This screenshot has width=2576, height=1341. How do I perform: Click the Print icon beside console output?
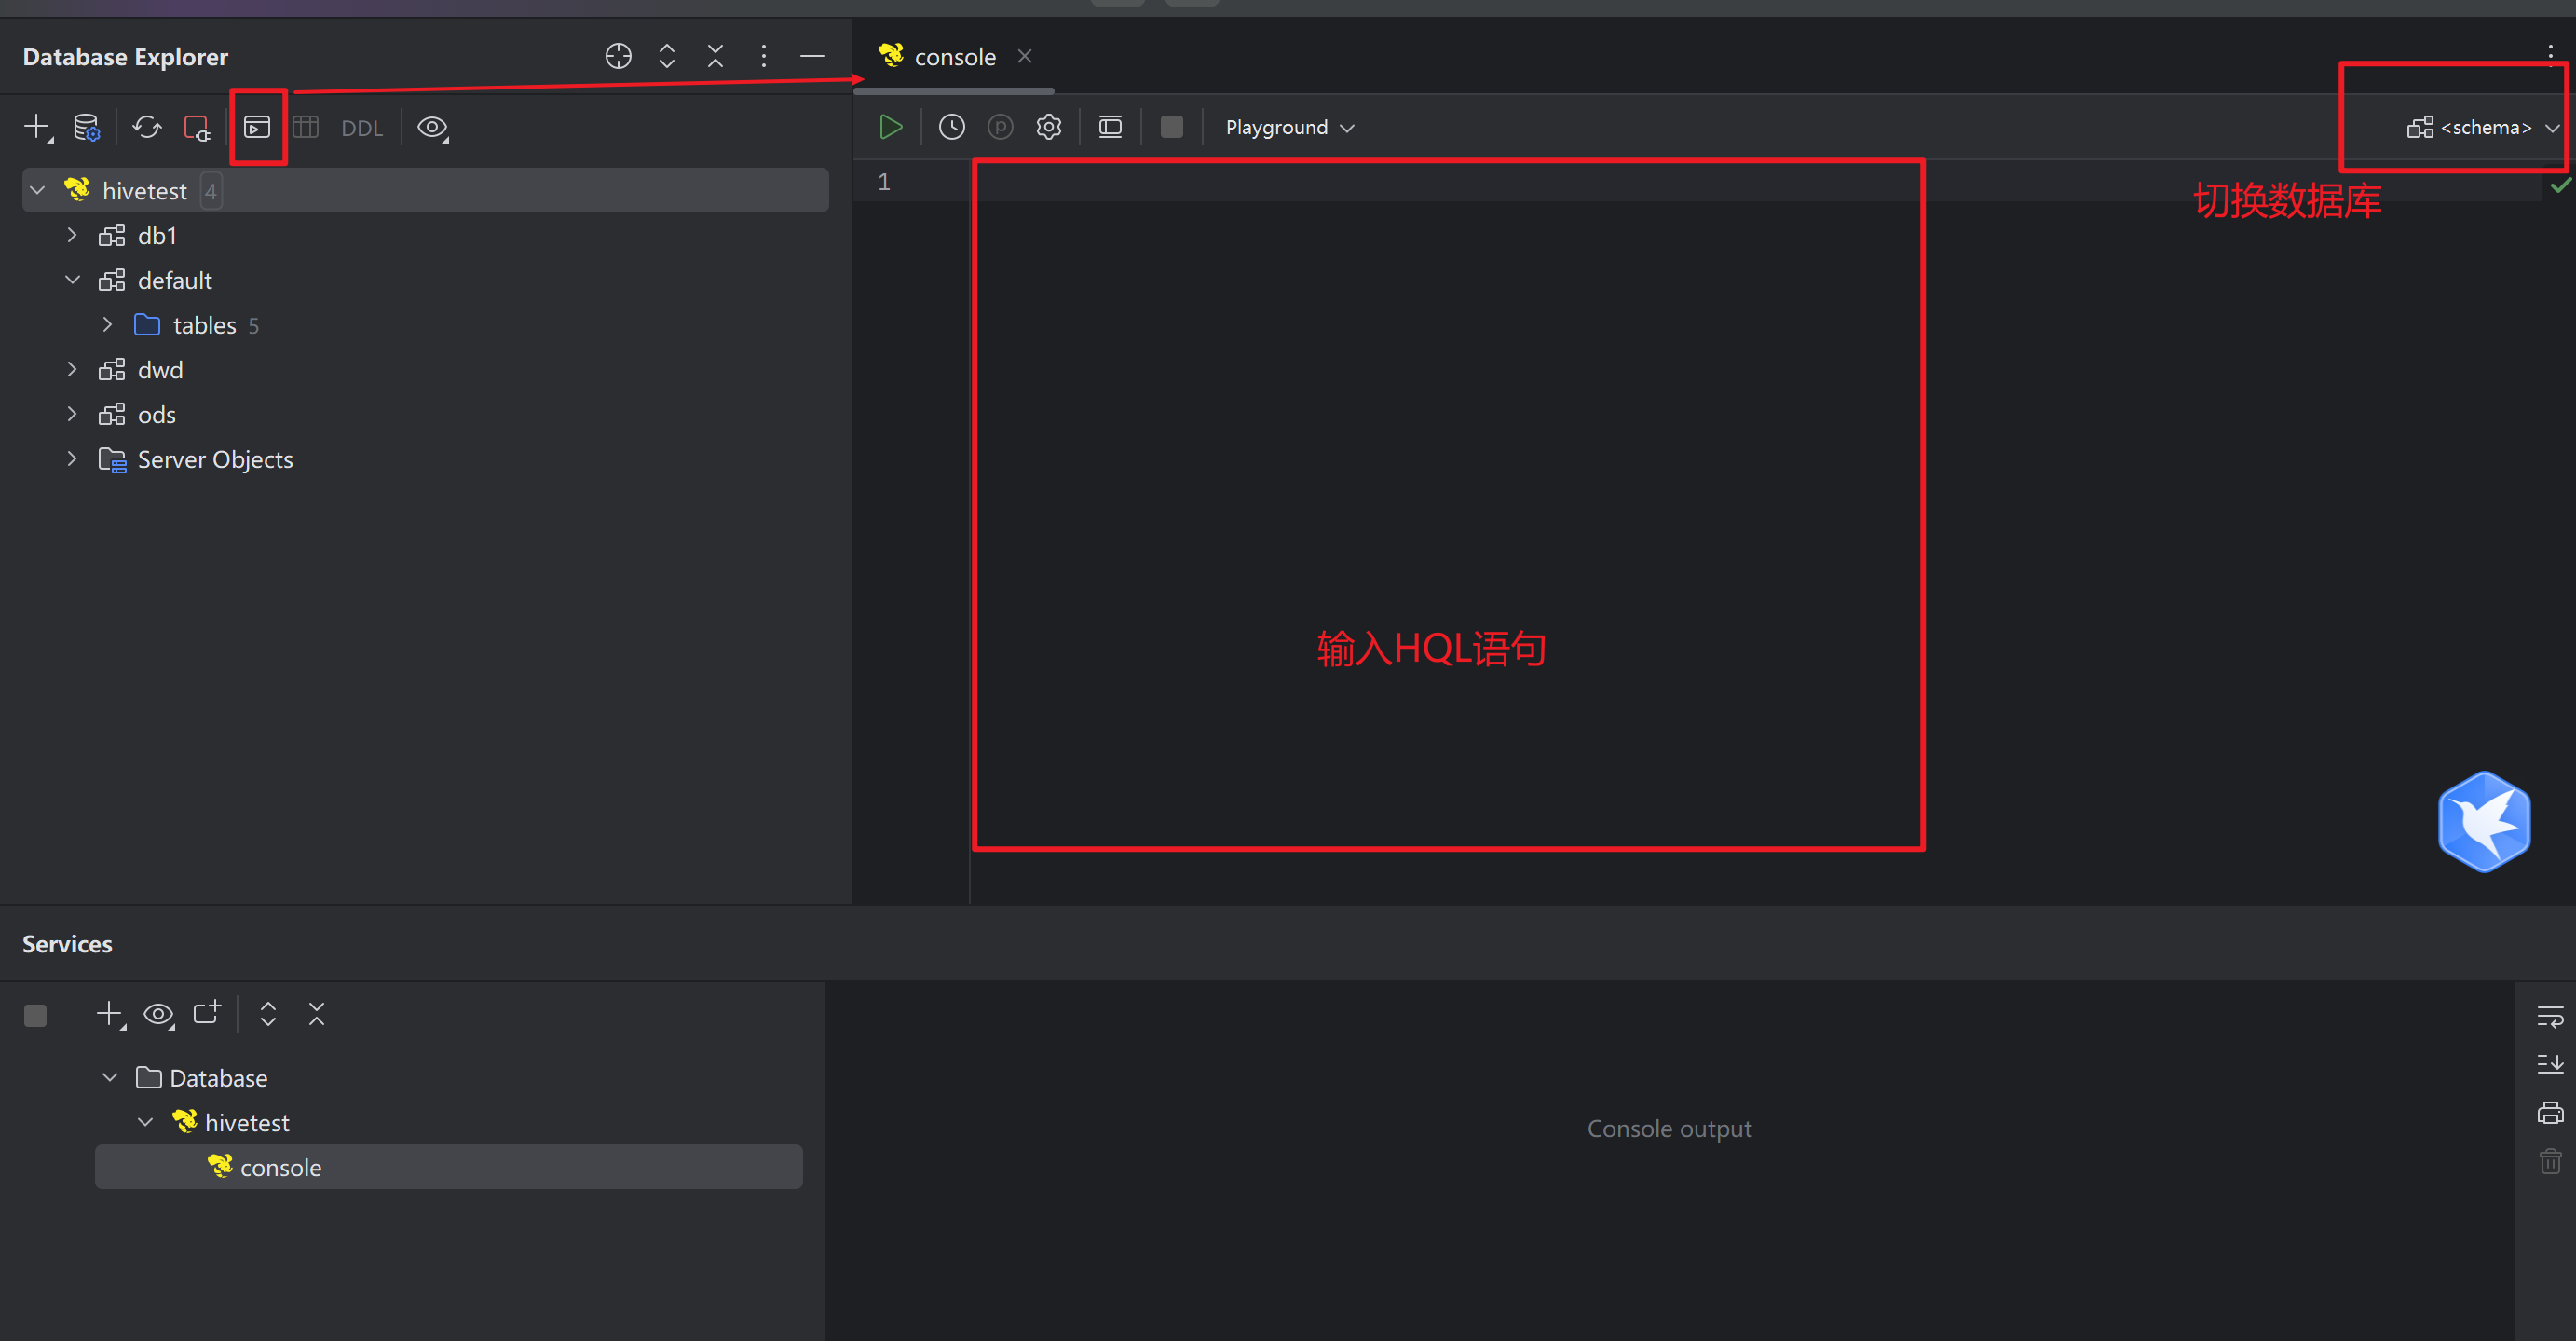pos(2549,1112)
